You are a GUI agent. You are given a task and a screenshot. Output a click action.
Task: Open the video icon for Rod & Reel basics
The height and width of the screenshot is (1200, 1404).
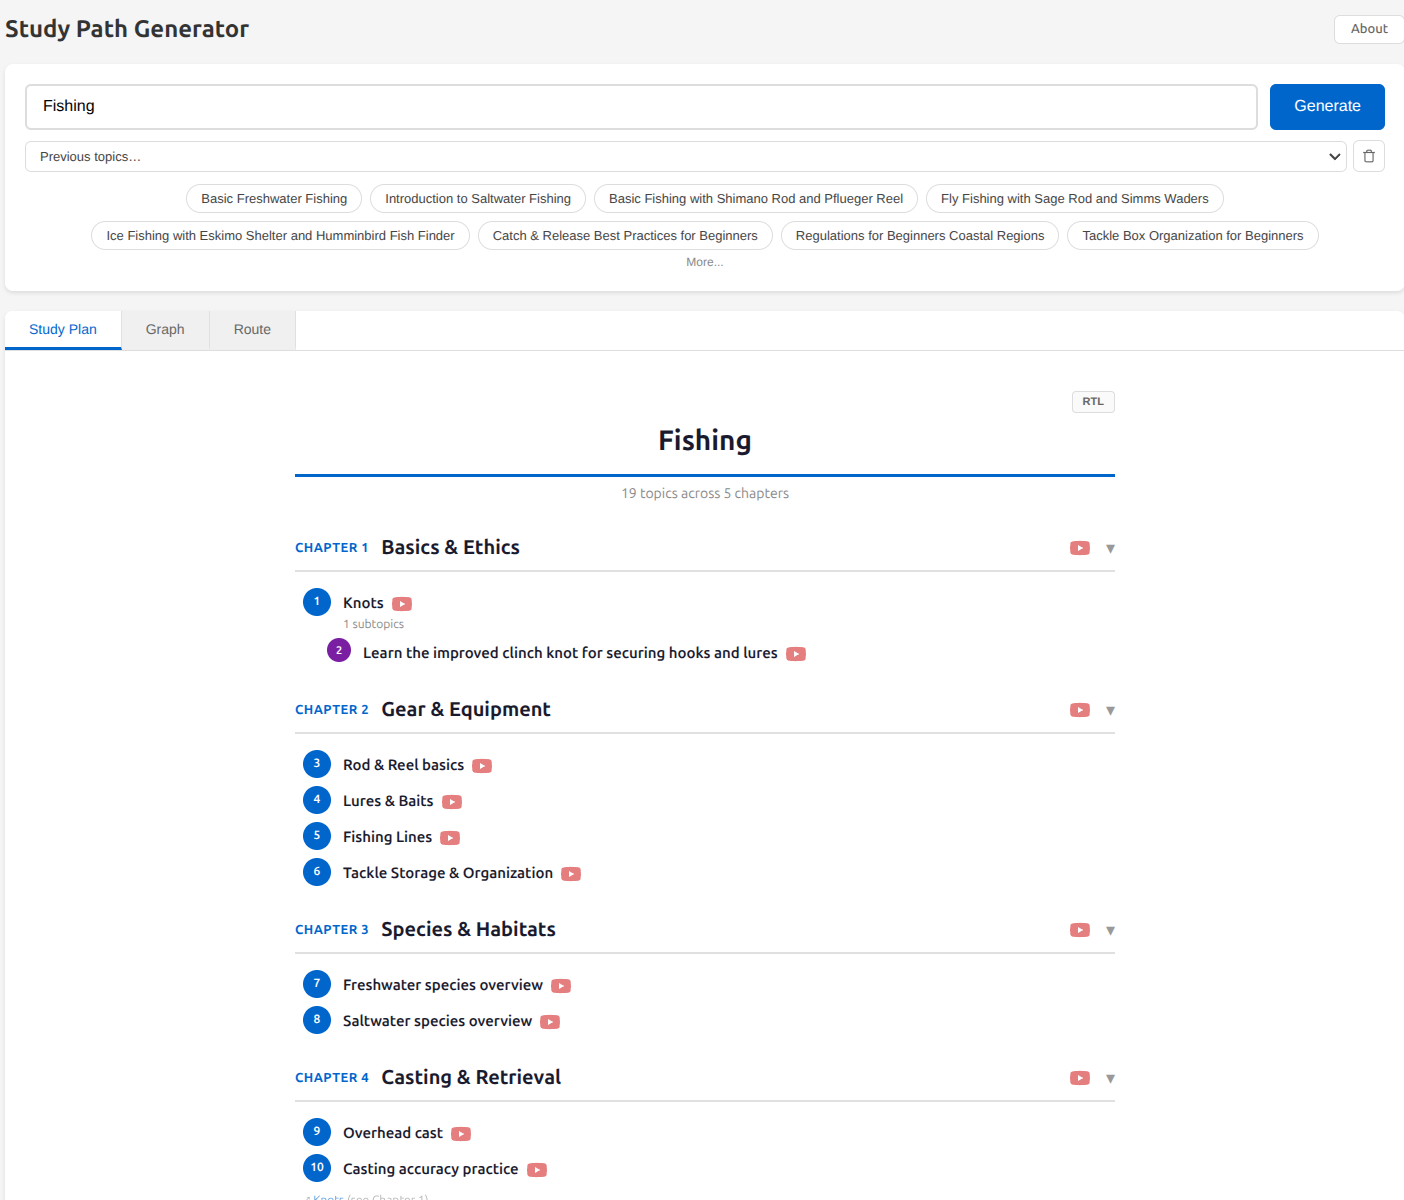coord(482,765)
